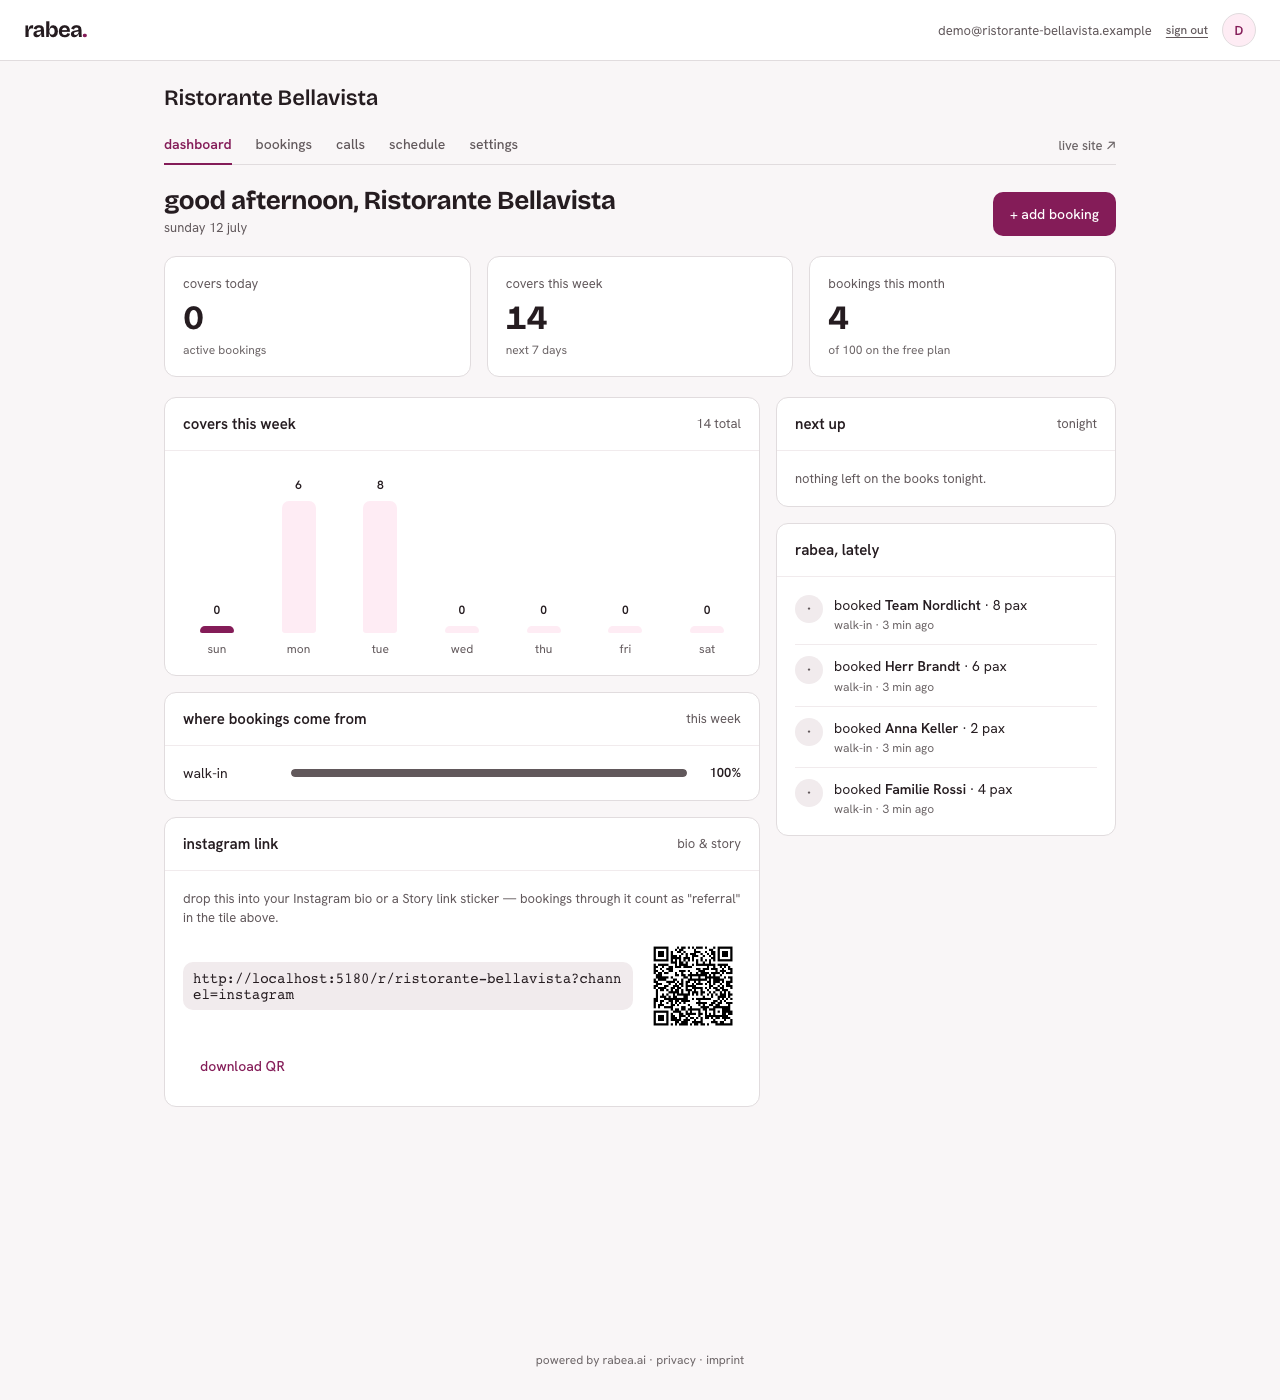Click the Ristorante Bellavista page title
Screen dimensions: 1280x1400
[271, 98]
